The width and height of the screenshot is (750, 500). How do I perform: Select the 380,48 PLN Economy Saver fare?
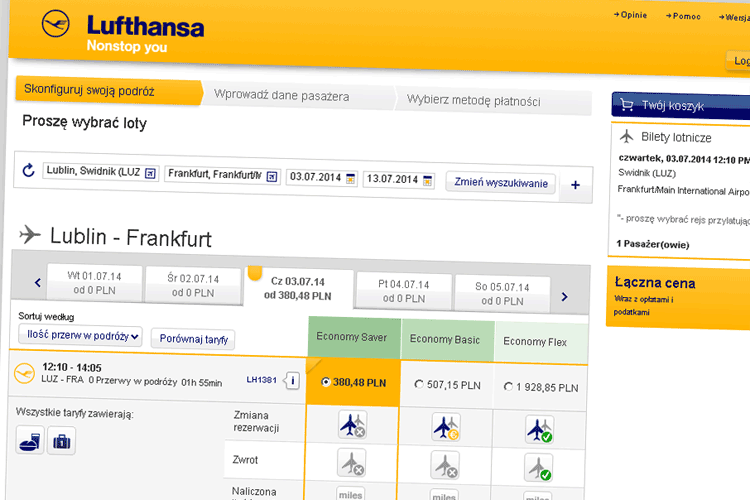(326, 382)
